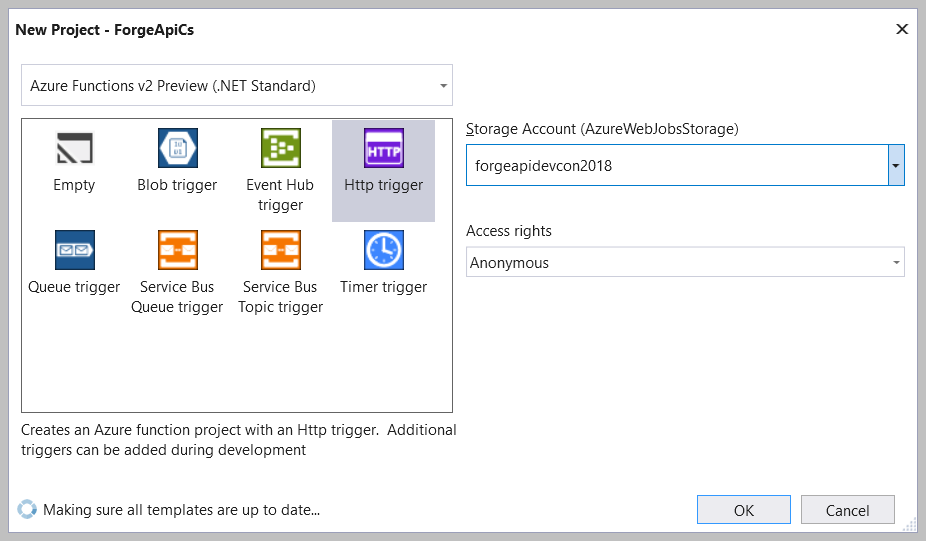Screen dimensions: 926x541
Task: Click the 'Making sure all templates' status text
Action: click(181, 510)
